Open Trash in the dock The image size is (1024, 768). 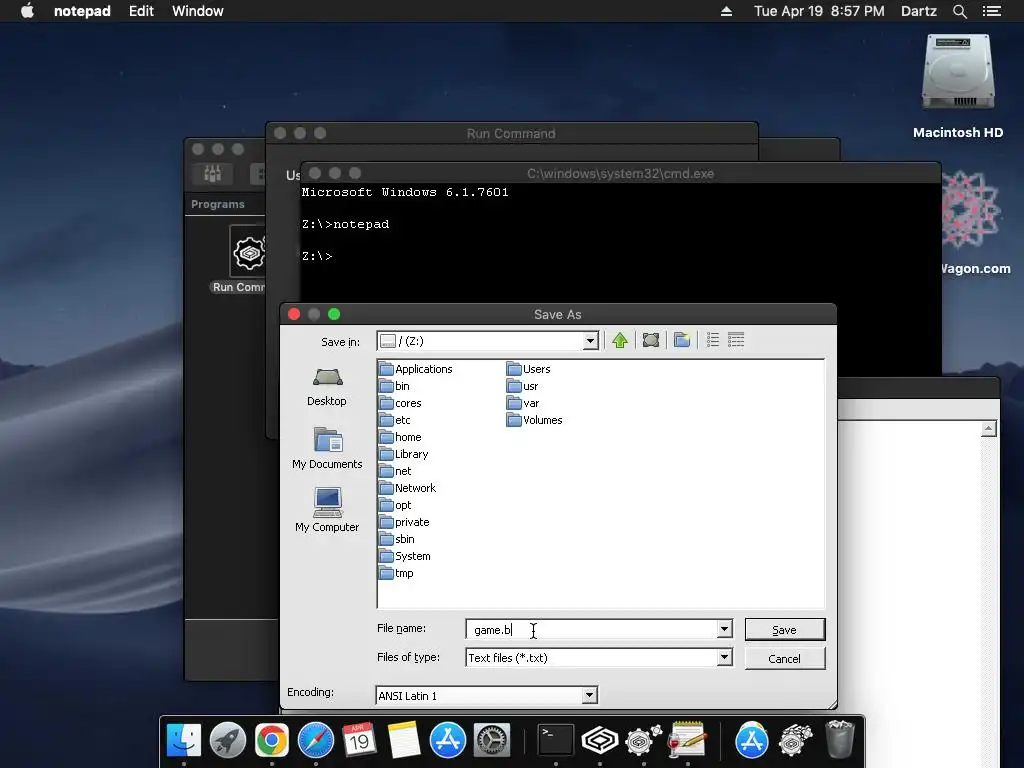point(839,741)
